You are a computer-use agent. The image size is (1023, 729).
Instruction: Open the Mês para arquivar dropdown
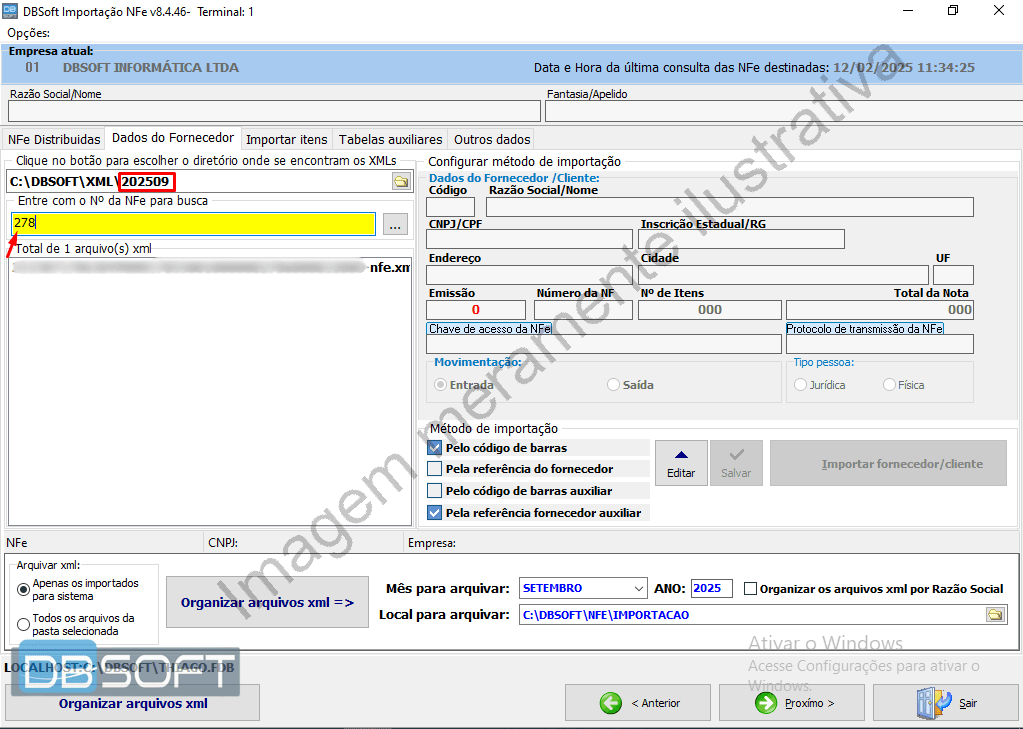coord(639,588)
